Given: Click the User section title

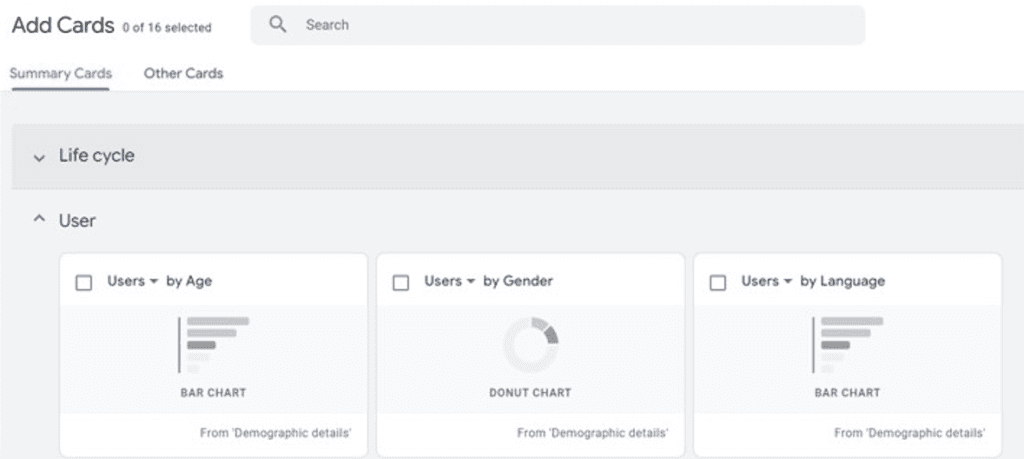Looking at the screenshot, I should [x=77, y=221].
